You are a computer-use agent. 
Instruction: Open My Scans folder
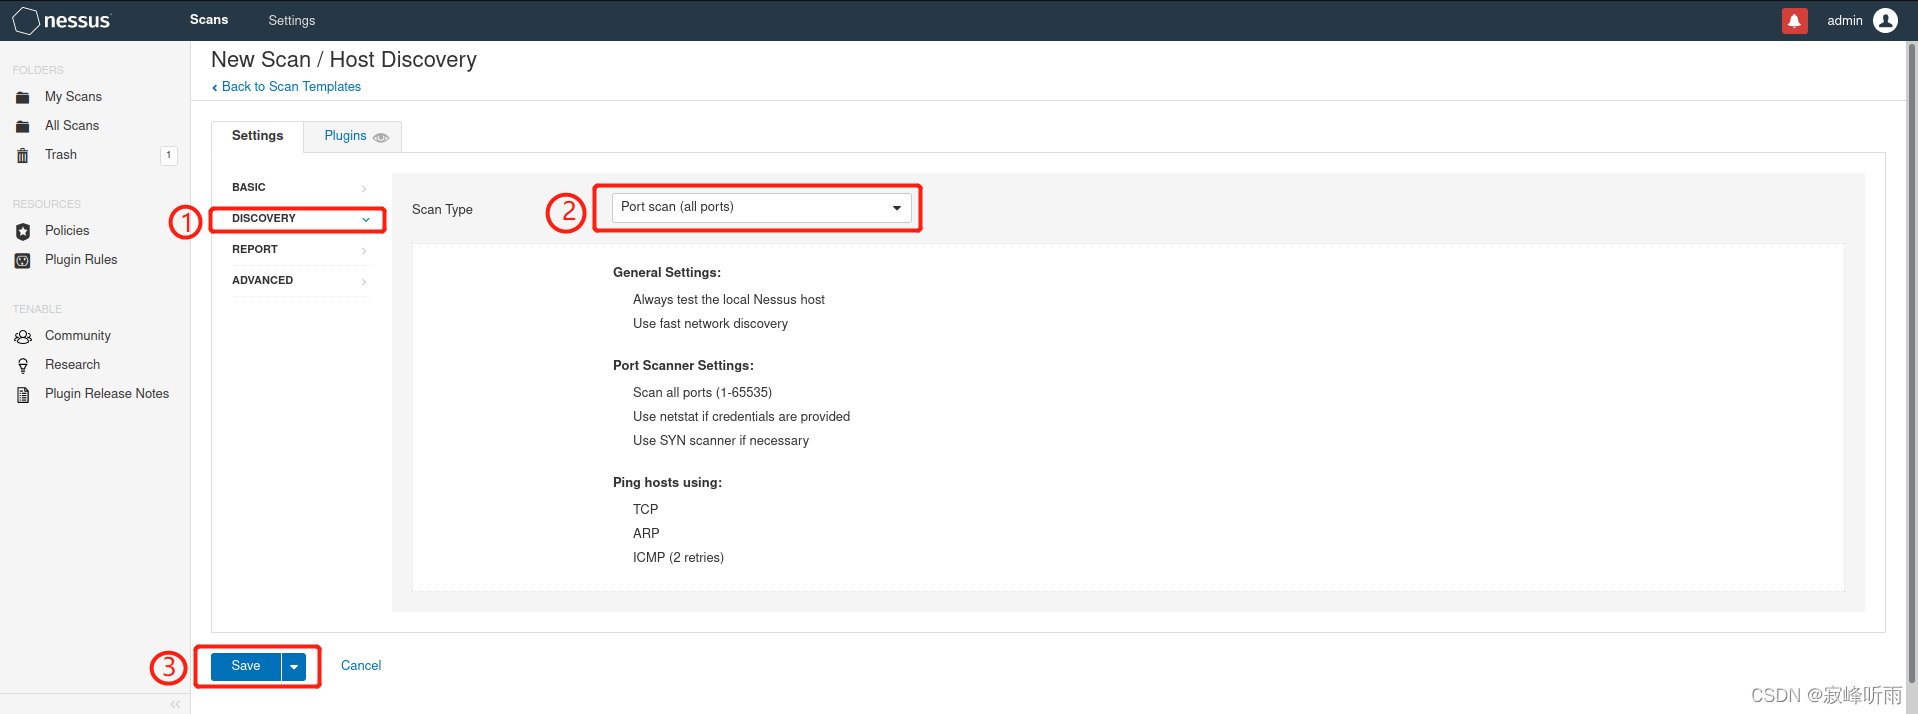pos(73,97)
